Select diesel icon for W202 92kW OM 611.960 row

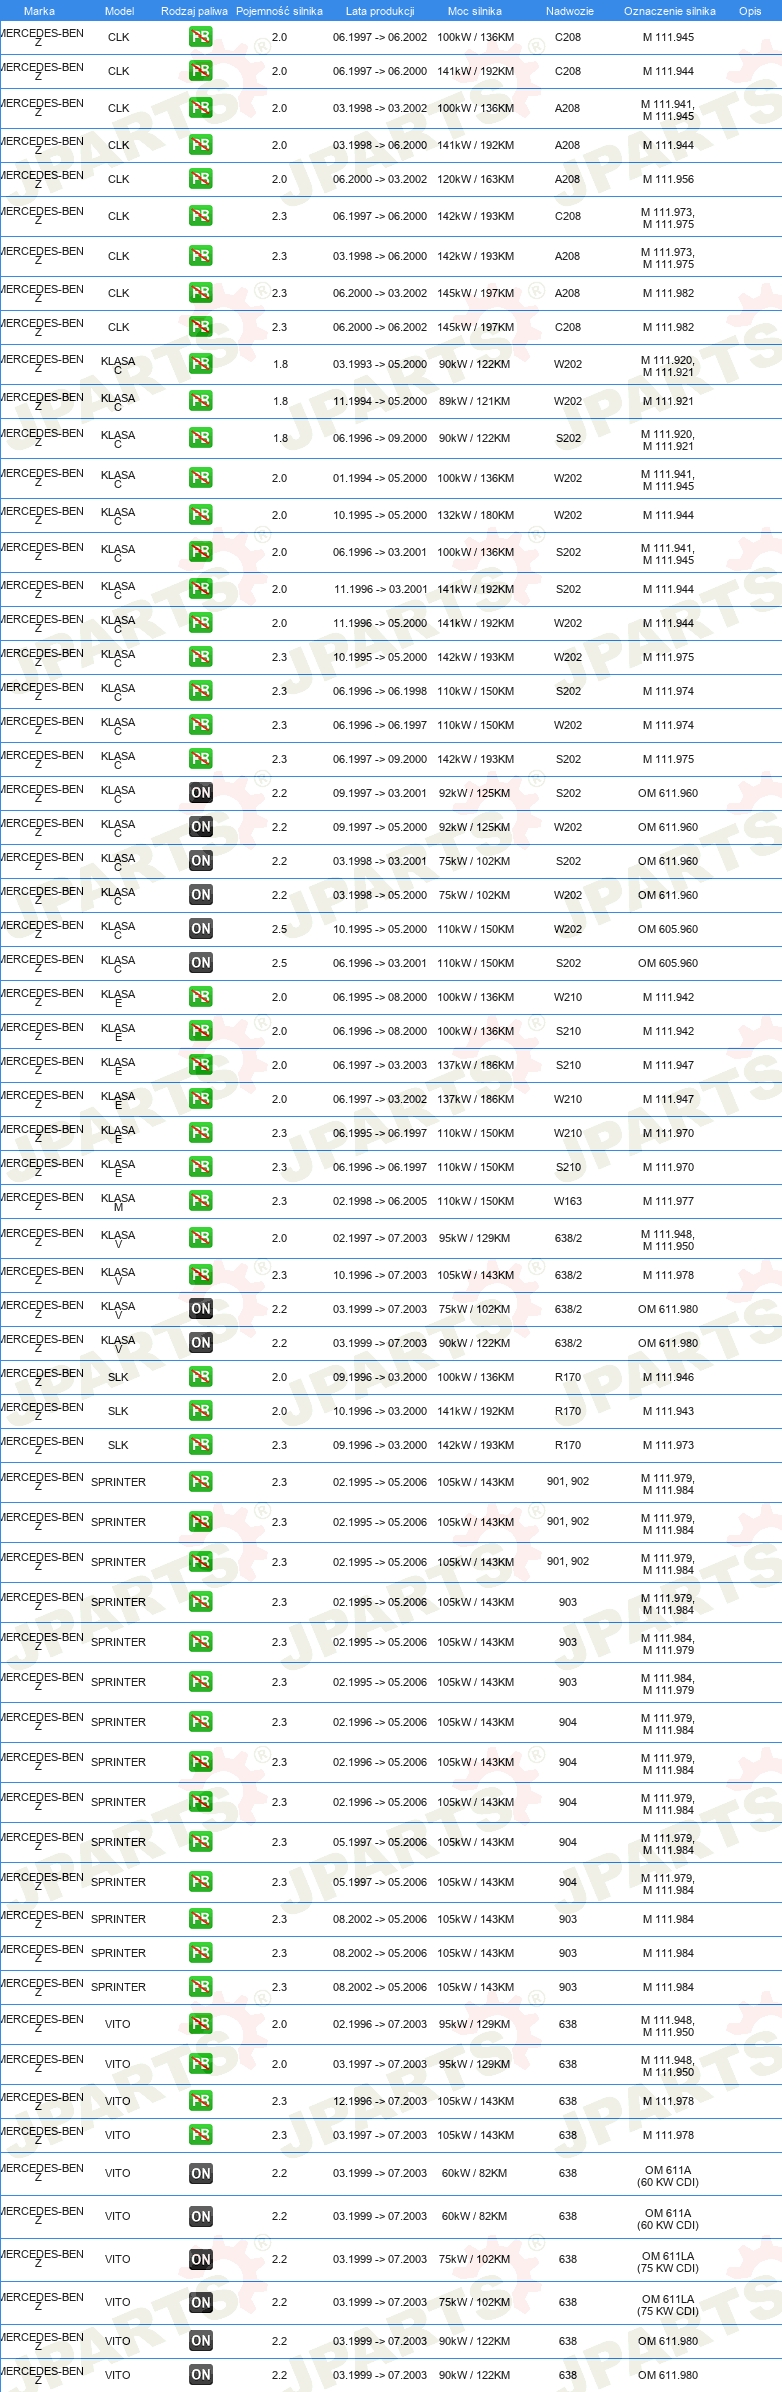tap(200, 827)
